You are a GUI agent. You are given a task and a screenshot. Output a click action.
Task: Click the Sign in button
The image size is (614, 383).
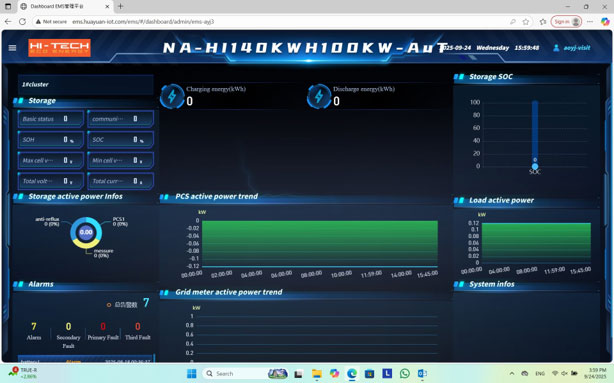[566, 22]
